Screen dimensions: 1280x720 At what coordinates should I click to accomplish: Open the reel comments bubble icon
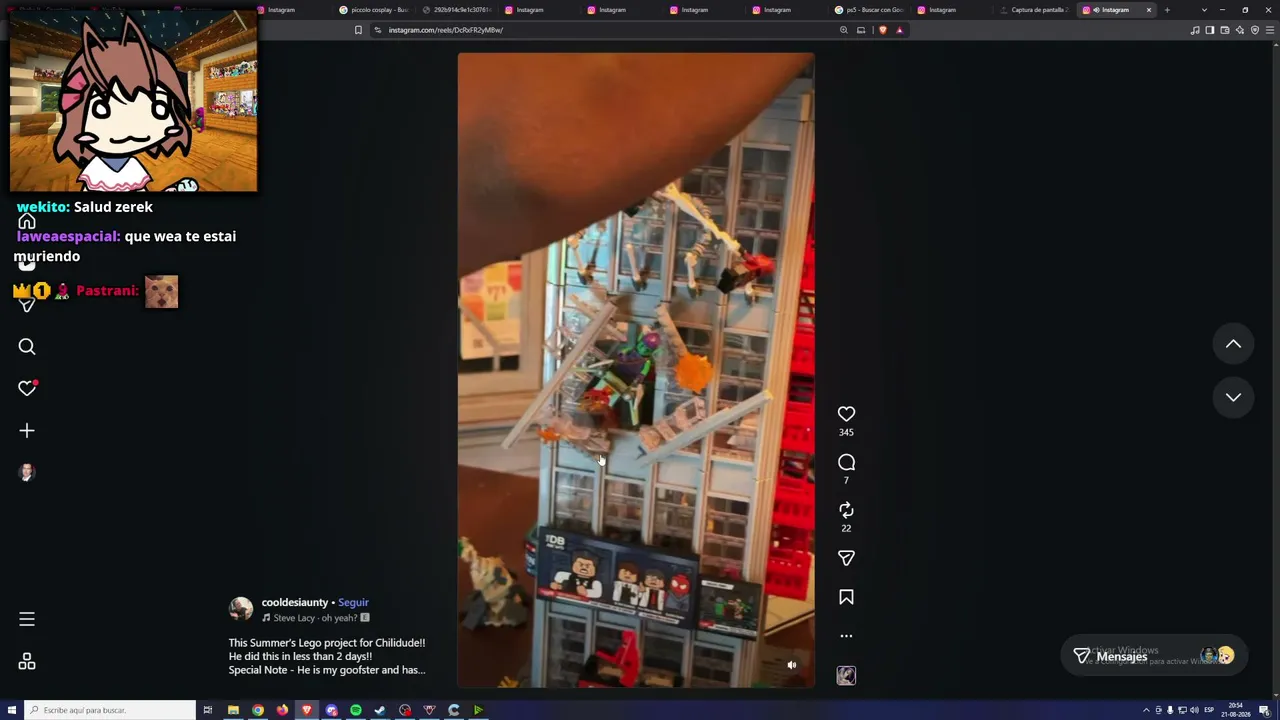846,462
